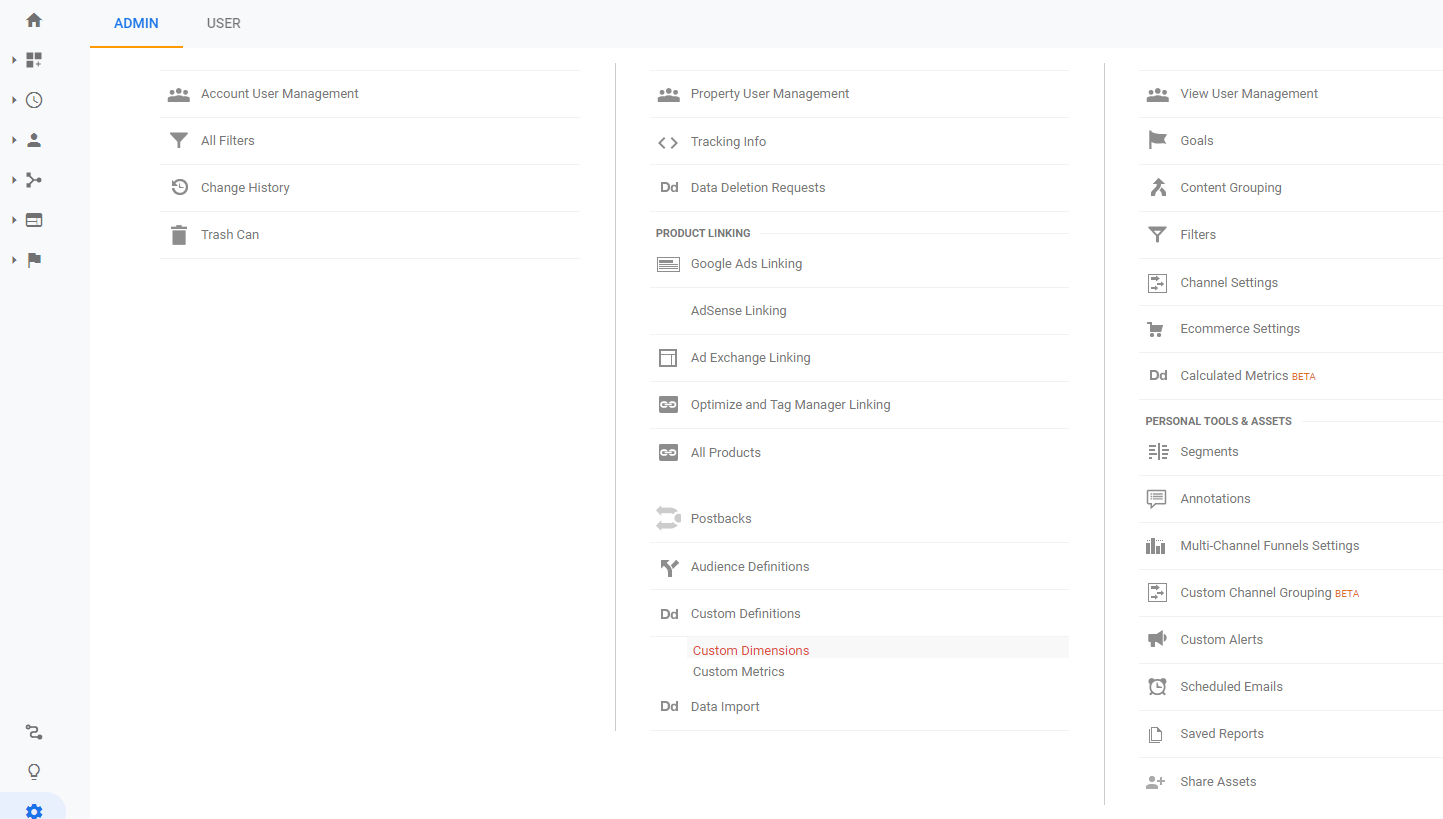Click the Google Ads Linking icon
1443x819 pixels.
tap(667, 263)
